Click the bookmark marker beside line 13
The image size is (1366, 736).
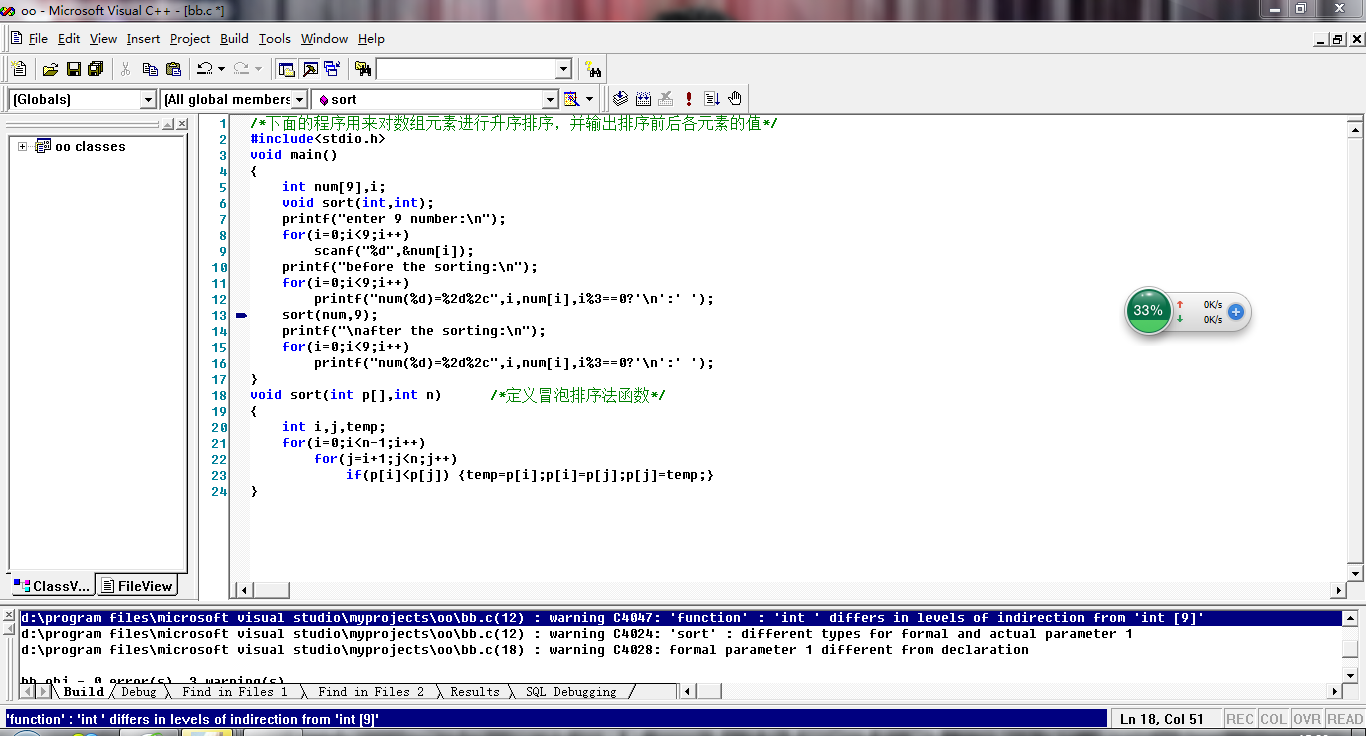click(241, 315)
